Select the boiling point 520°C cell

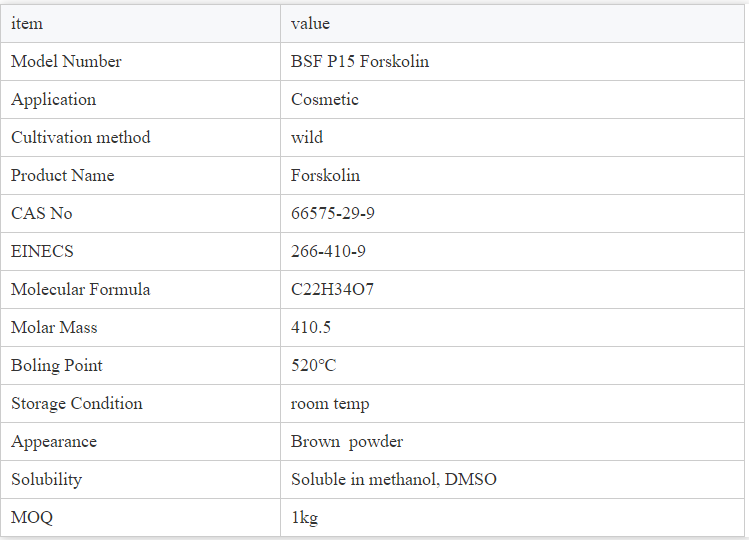[512, 366]
